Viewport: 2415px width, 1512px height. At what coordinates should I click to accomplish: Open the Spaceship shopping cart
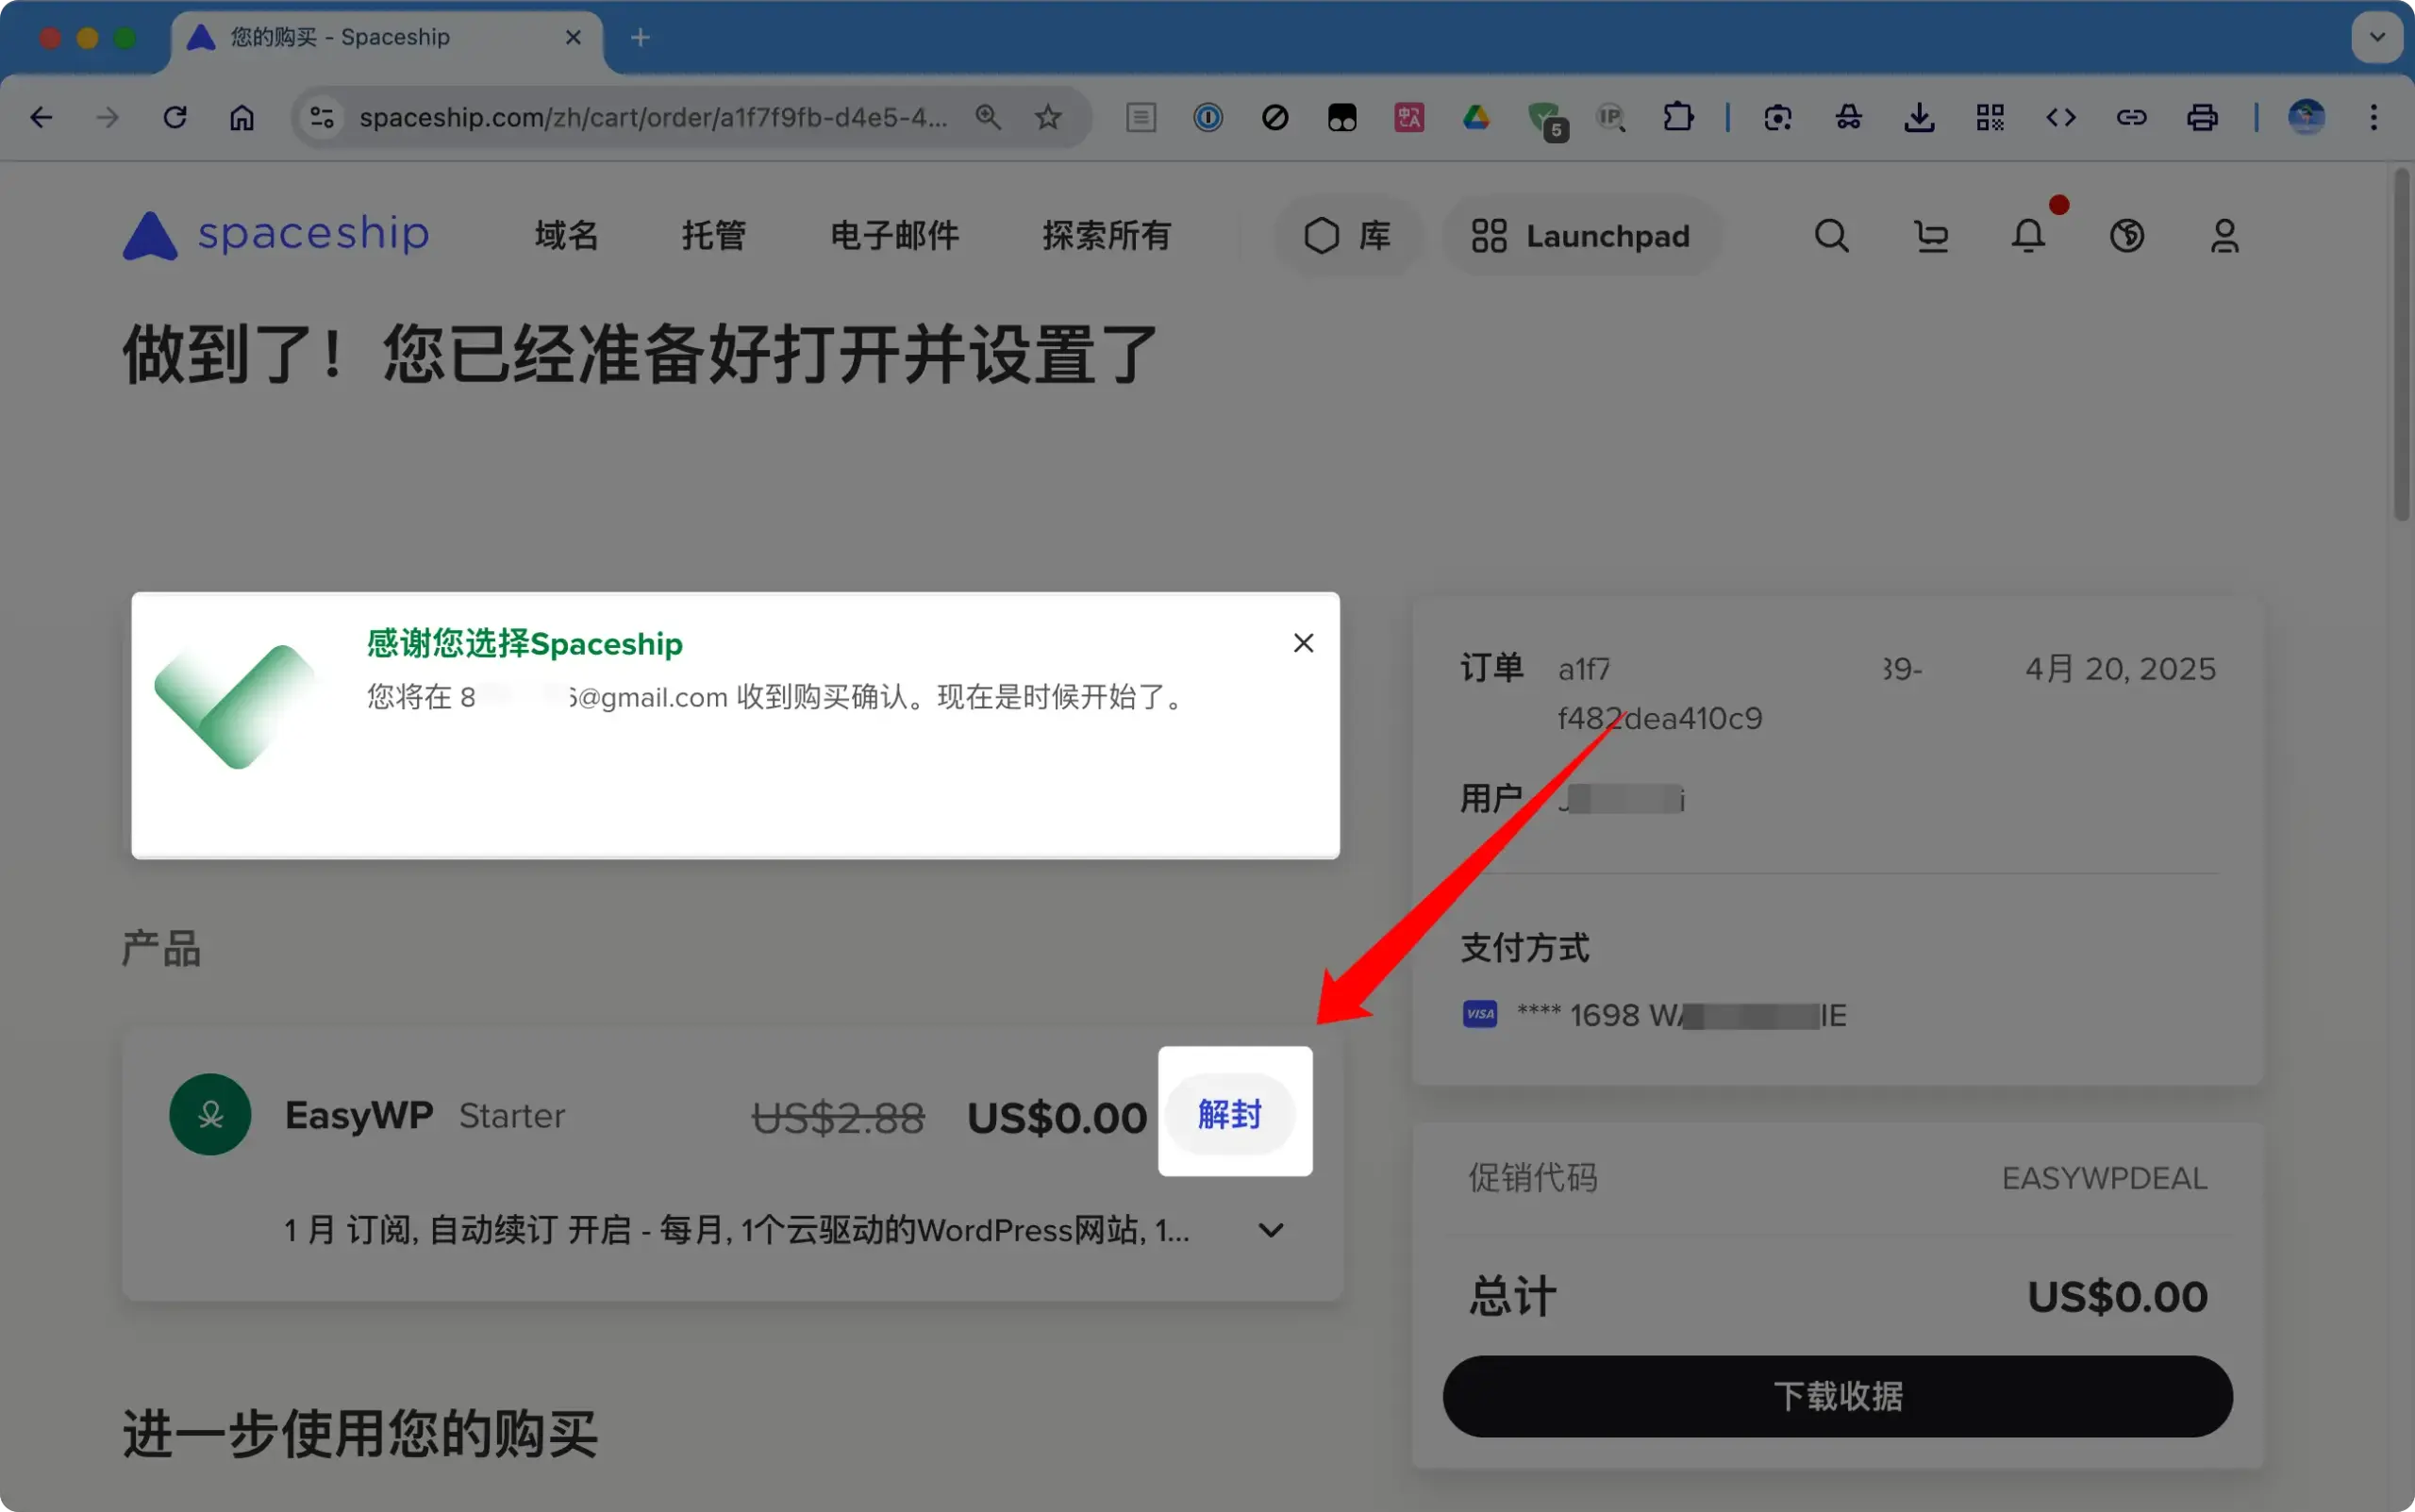(1930, 236)
